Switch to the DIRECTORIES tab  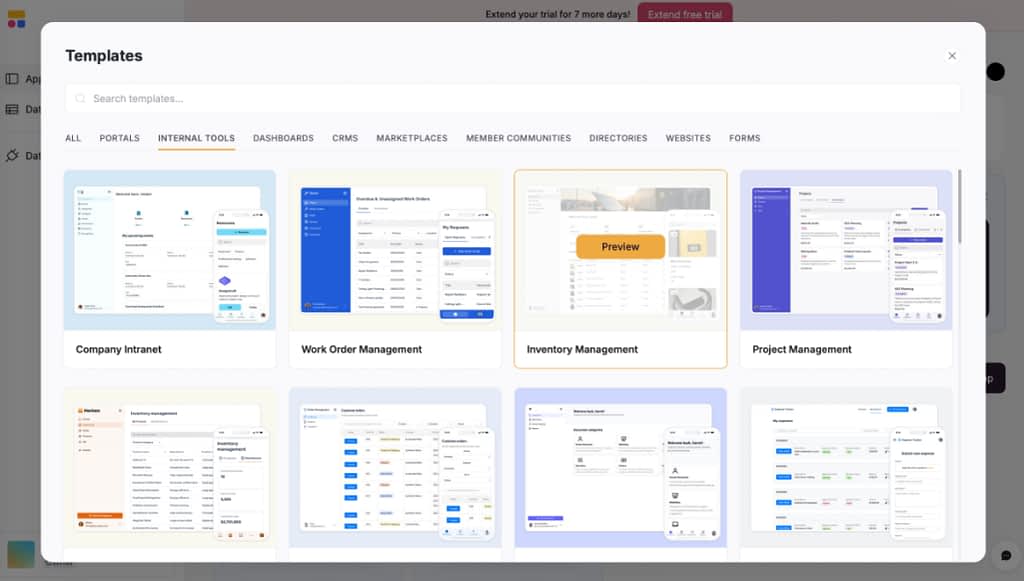click(618, 138)
